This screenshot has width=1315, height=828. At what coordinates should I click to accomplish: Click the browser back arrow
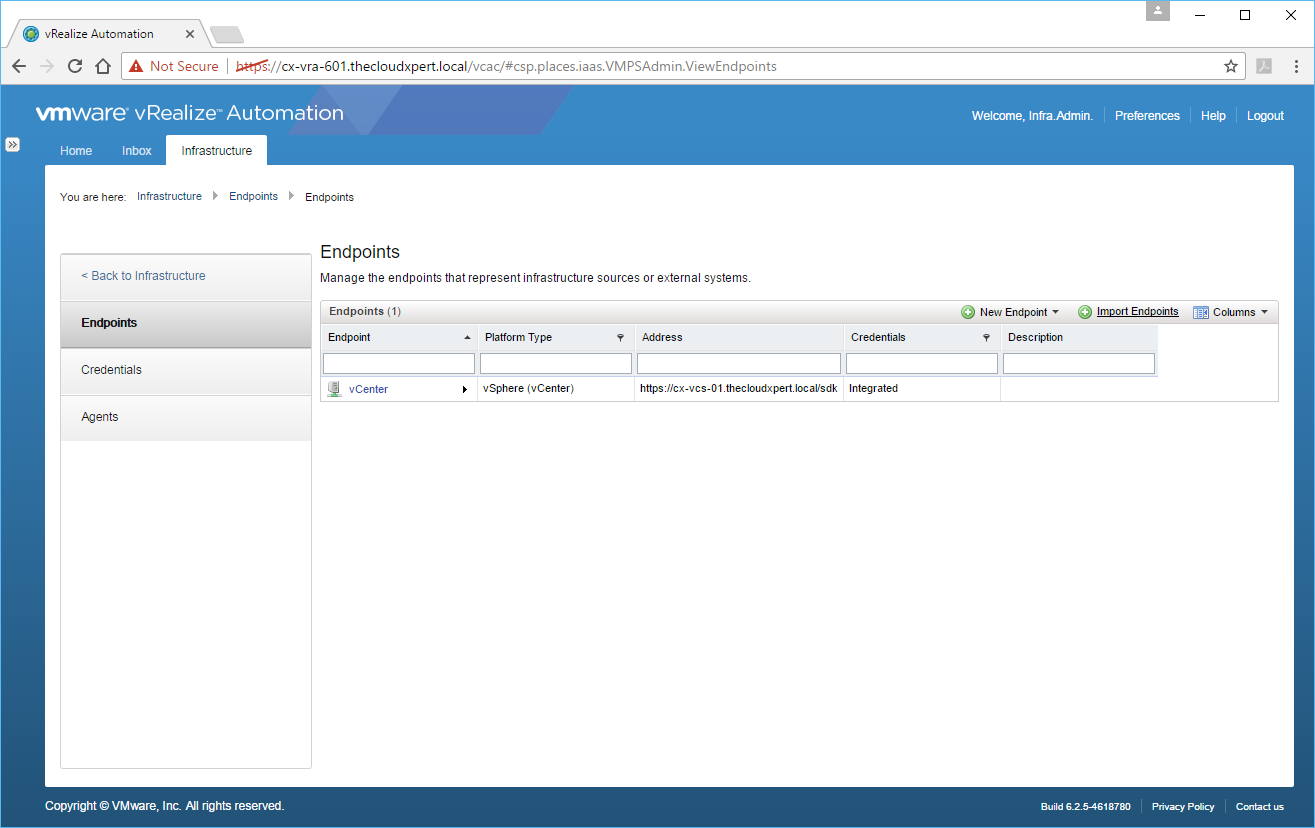click(x=19, y=66)
